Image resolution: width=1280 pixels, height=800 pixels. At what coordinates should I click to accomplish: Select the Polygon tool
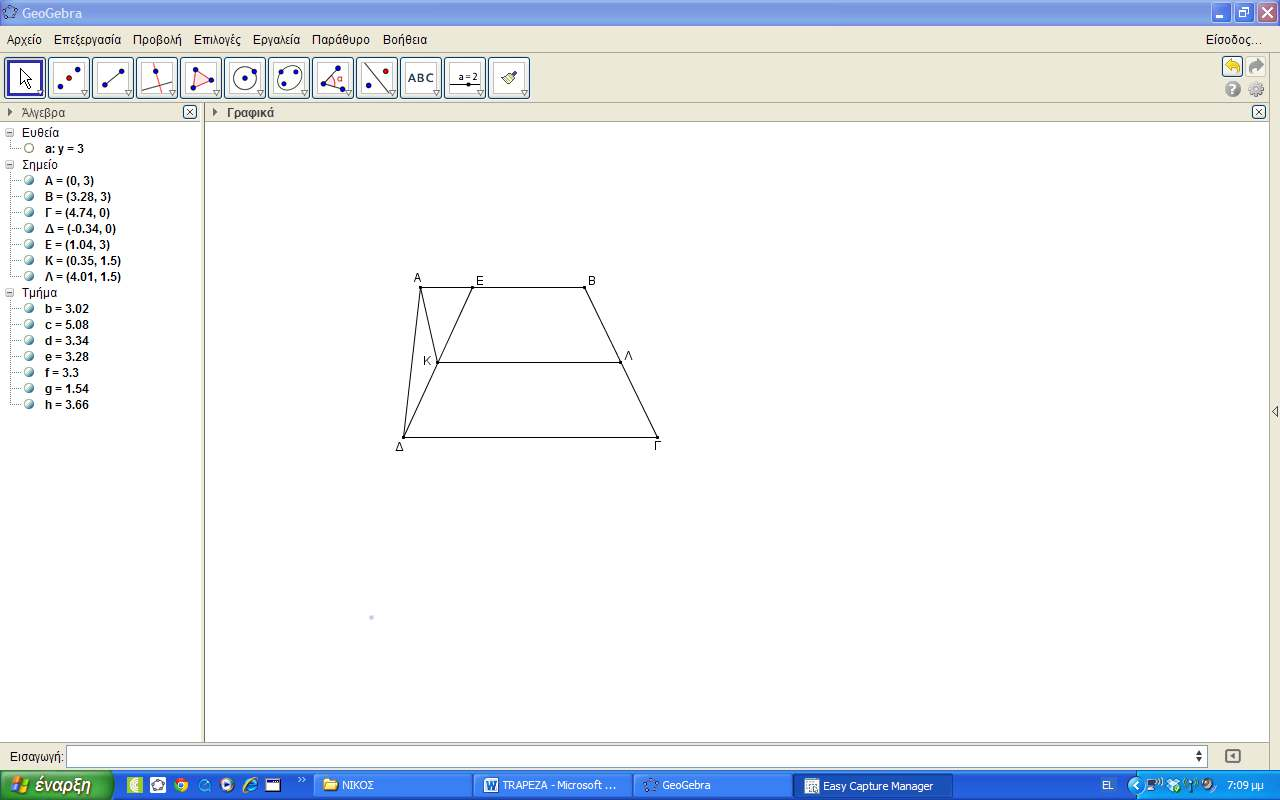201,78
